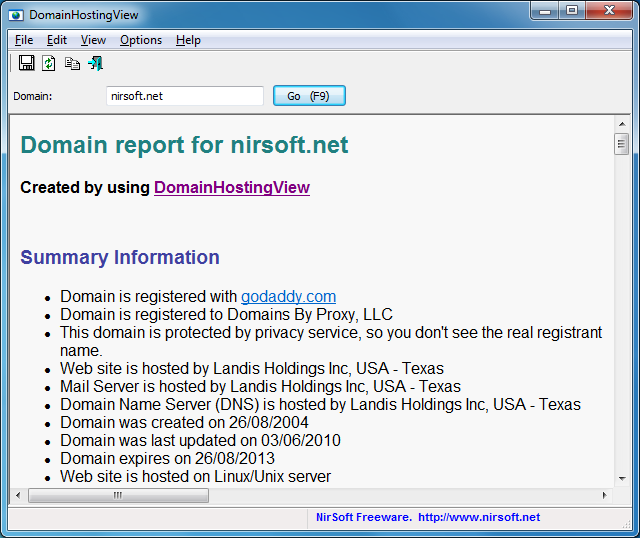Click the vertical scrollbar up arrow
This screenshot has height=538, width=640.
pyautogui.click(x=622, y=124)
